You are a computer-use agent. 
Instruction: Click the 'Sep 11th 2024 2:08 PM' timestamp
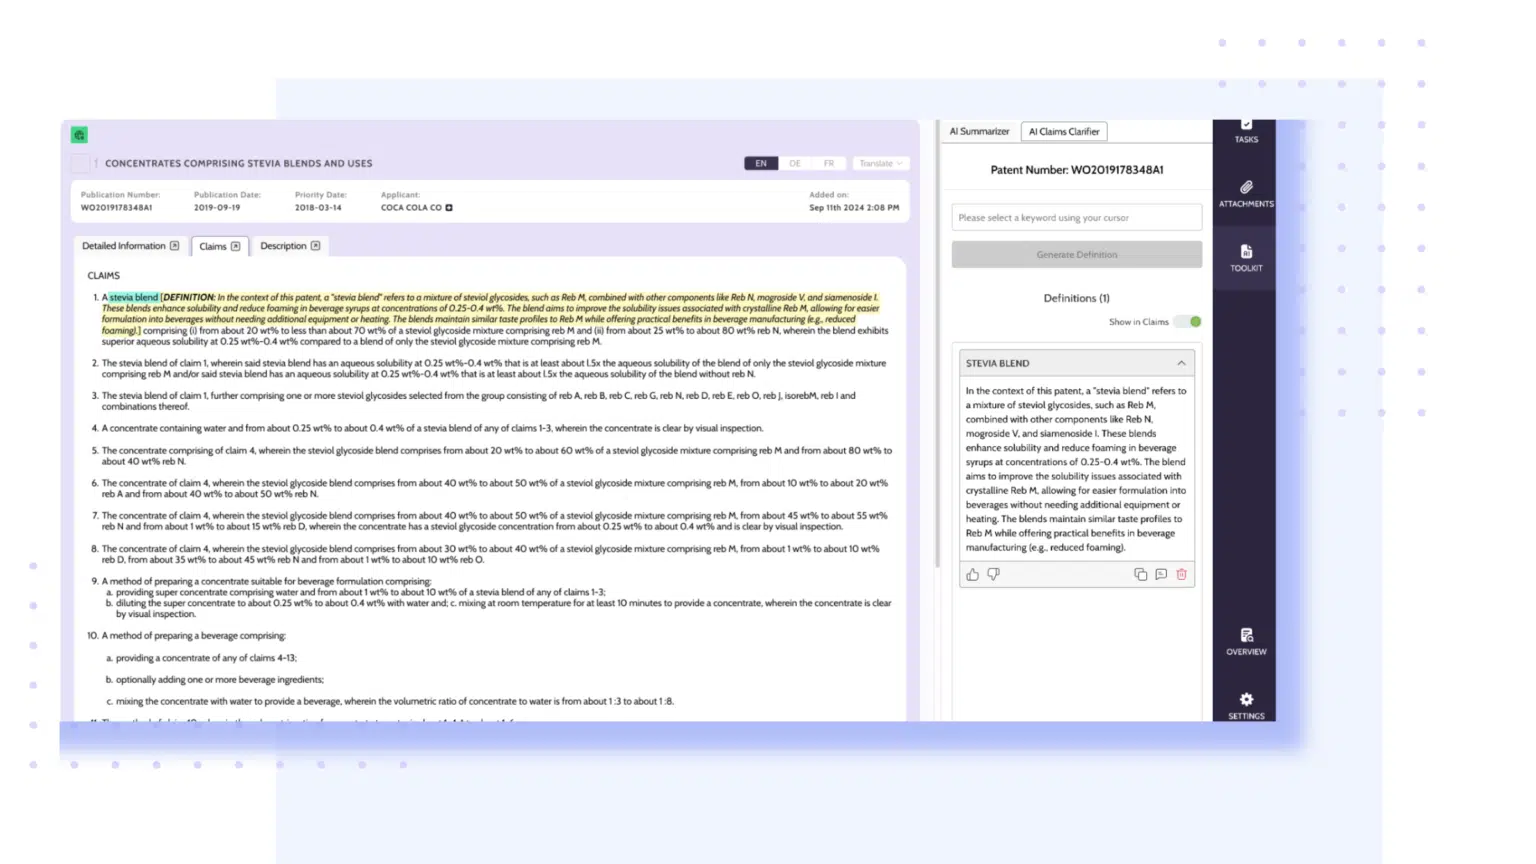tap(854, 208)
